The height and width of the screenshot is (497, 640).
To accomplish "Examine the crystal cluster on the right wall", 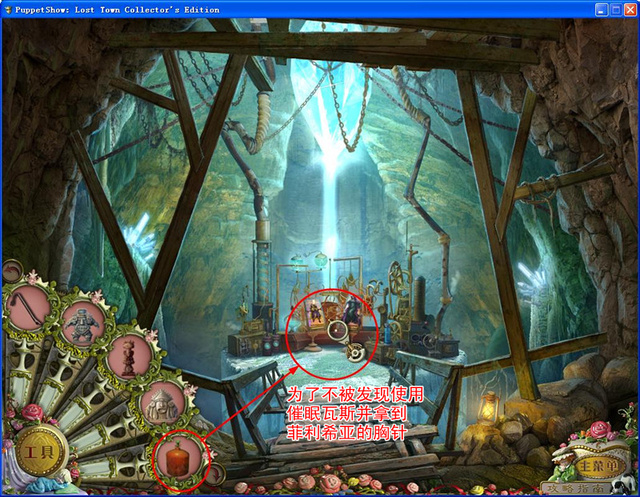I will click(532, 280).
